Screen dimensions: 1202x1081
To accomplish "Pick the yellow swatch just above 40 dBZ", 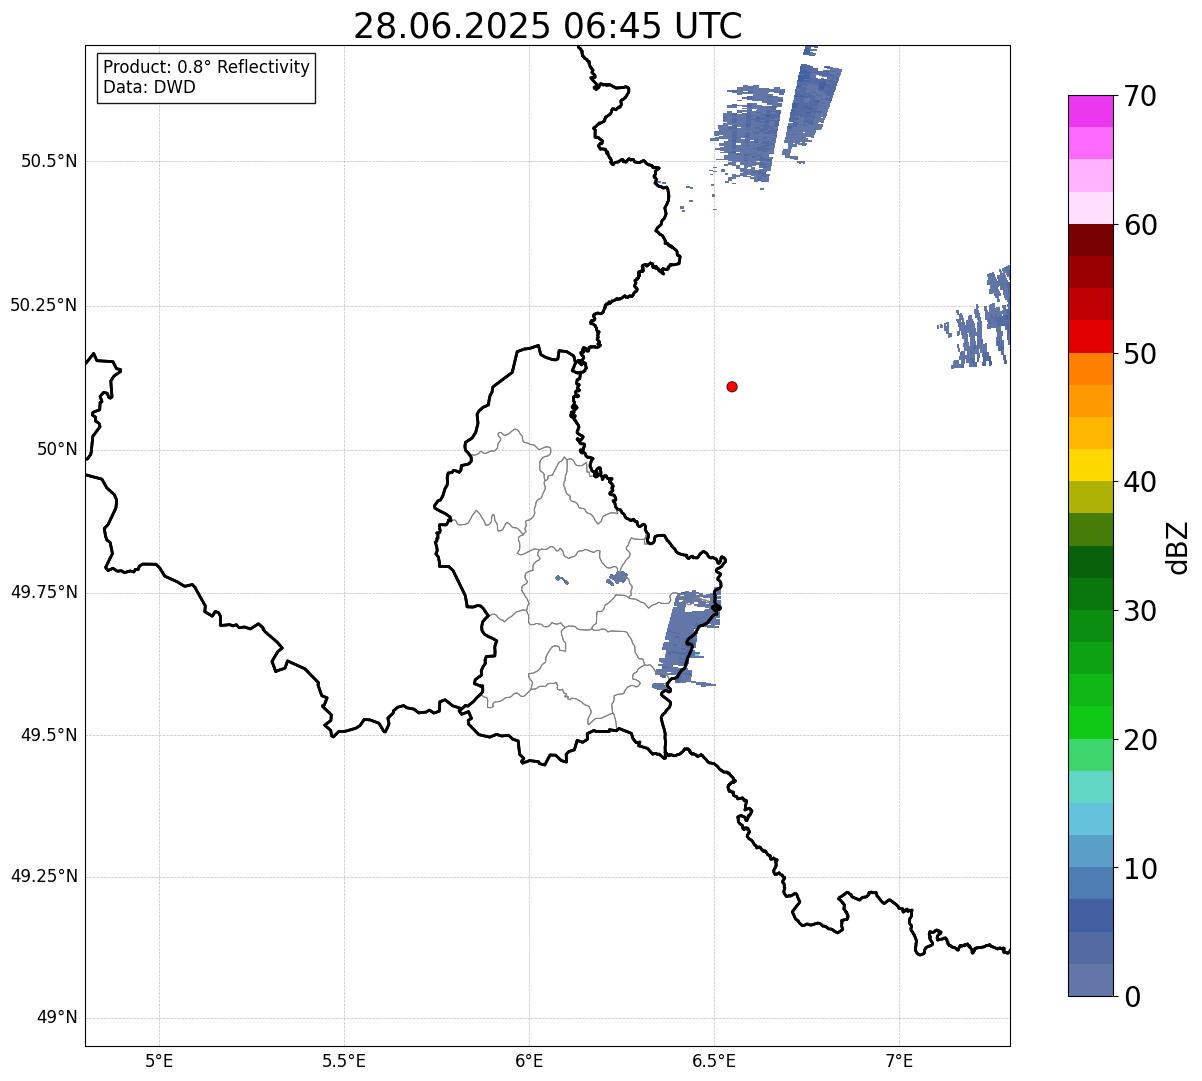I will 1091,466.
